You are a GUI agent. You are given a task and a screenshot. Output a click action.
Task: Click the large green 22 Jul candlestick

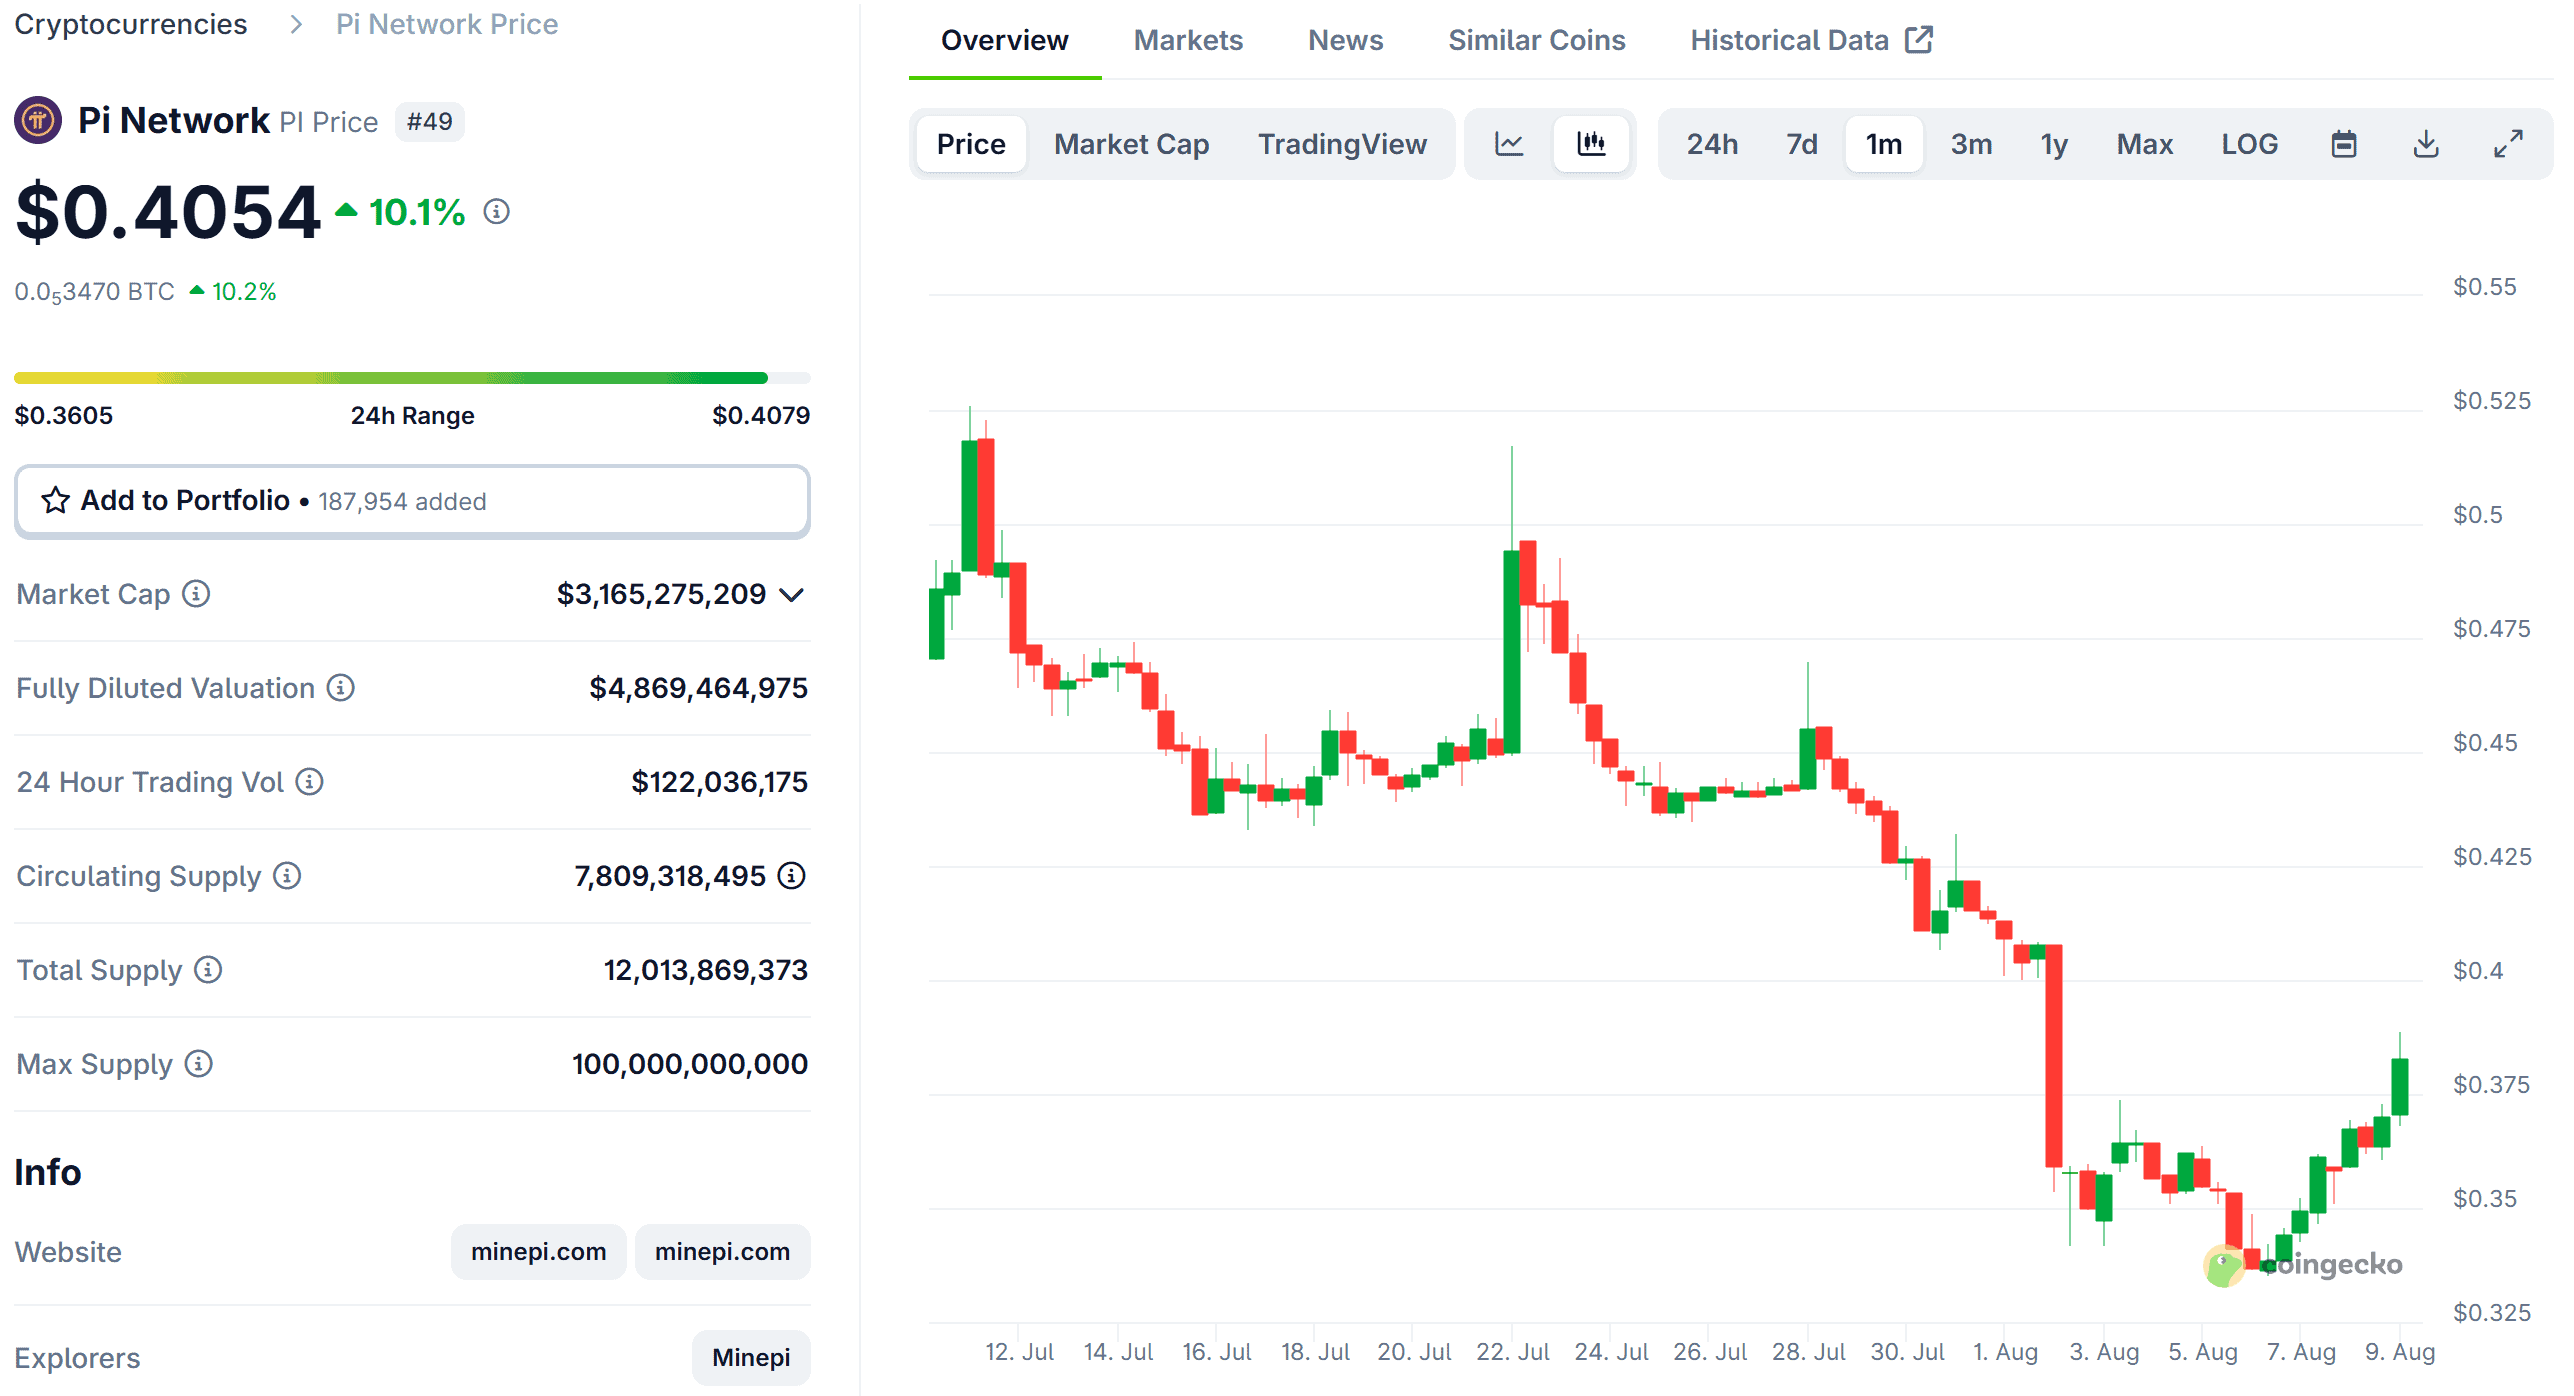(1511, 651)
